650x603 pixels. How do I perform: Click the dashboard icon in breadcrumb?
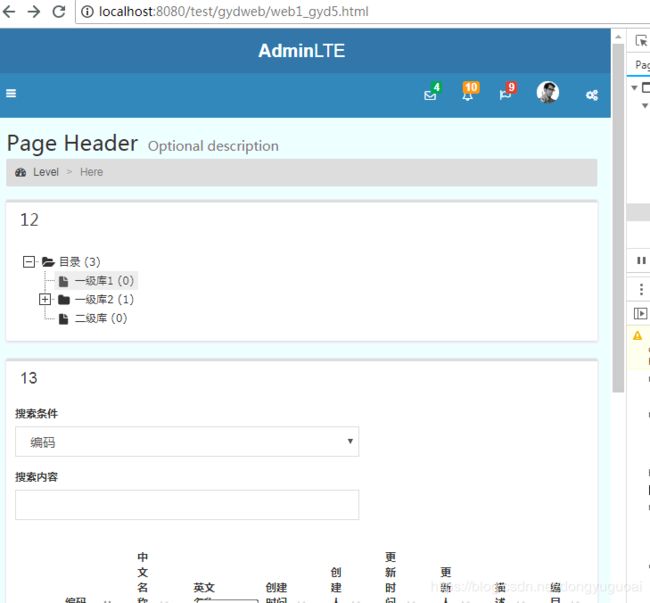click(21, 172)
